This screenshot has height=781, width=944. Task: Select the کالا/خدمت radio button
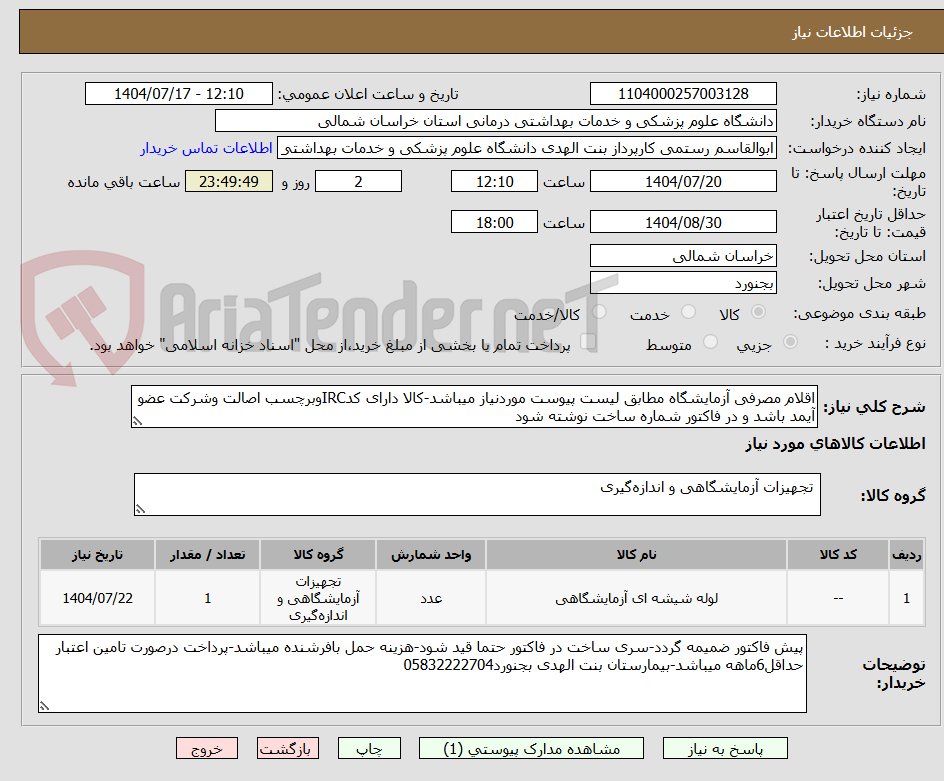599,313
